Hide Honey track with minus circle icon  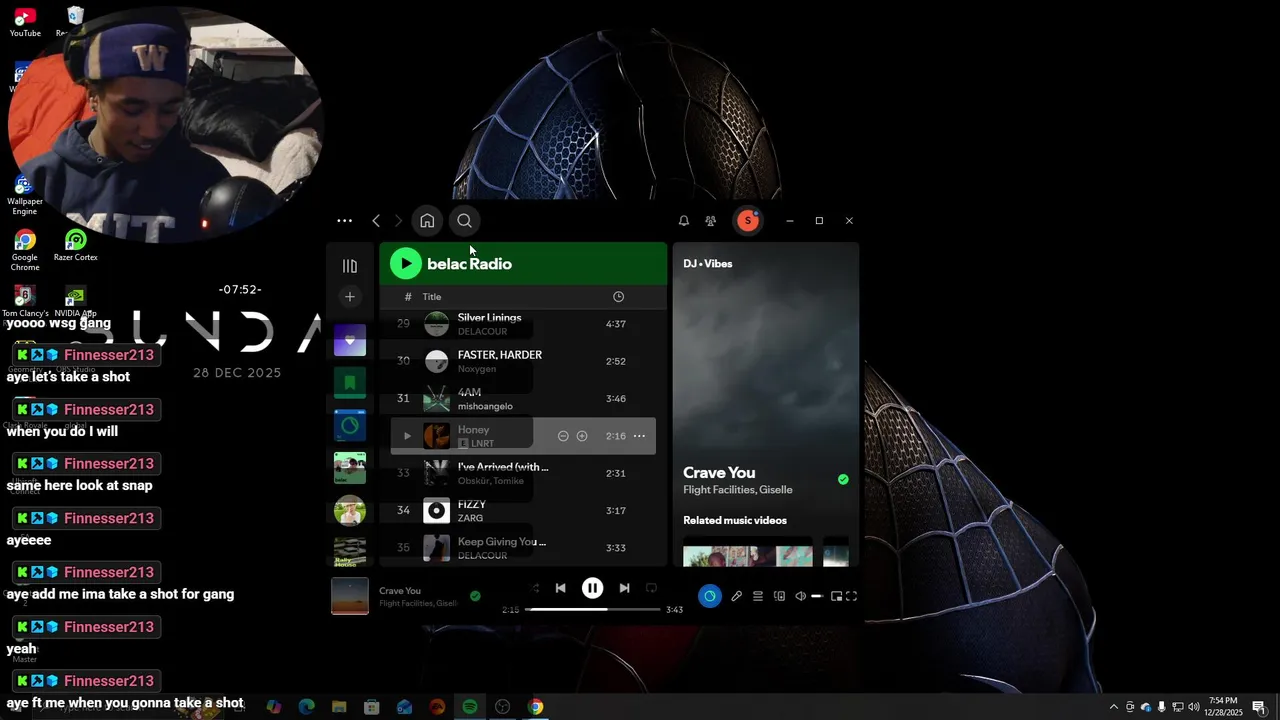pos(563,436)
